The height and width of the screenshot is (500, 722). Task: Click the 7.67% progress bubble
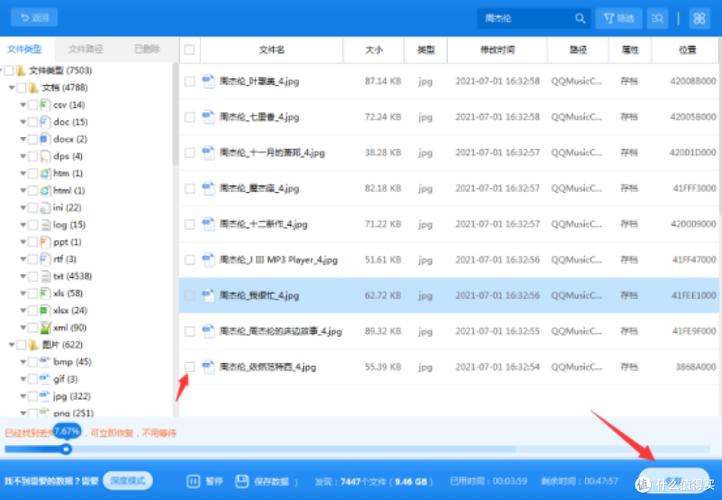[67, 431]
